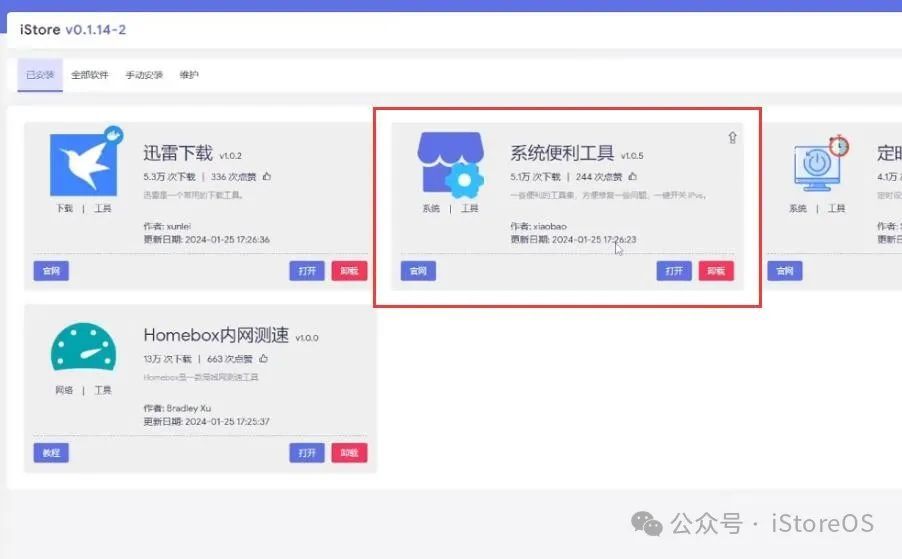Click 打开 on the Homebox内网测速 card
Screen dimensions: 902x559
[307, 453]
